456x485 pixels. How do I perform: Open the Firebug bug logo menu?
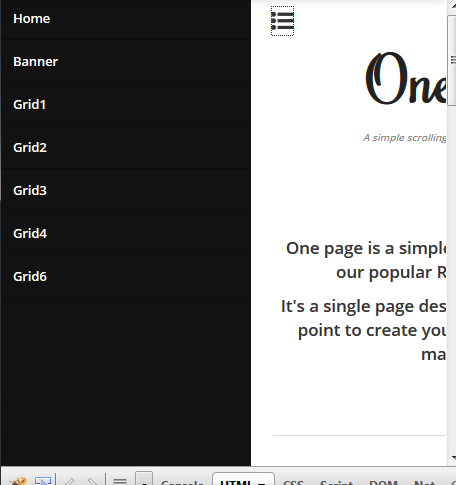click(18, 481)
